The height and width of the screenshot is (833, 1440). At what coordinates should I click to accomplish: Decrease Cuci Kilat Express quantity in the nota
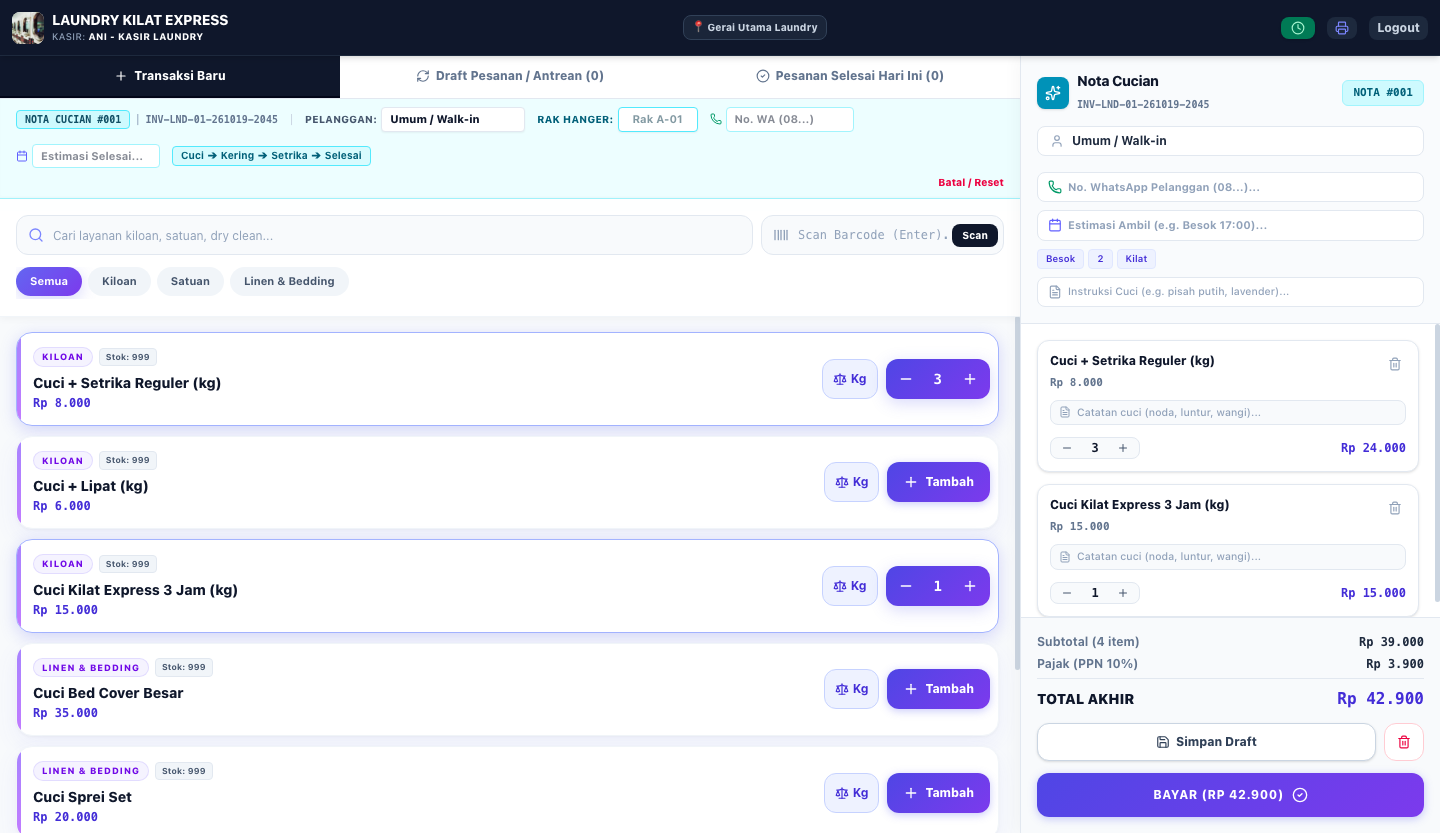pos(1067,593)
